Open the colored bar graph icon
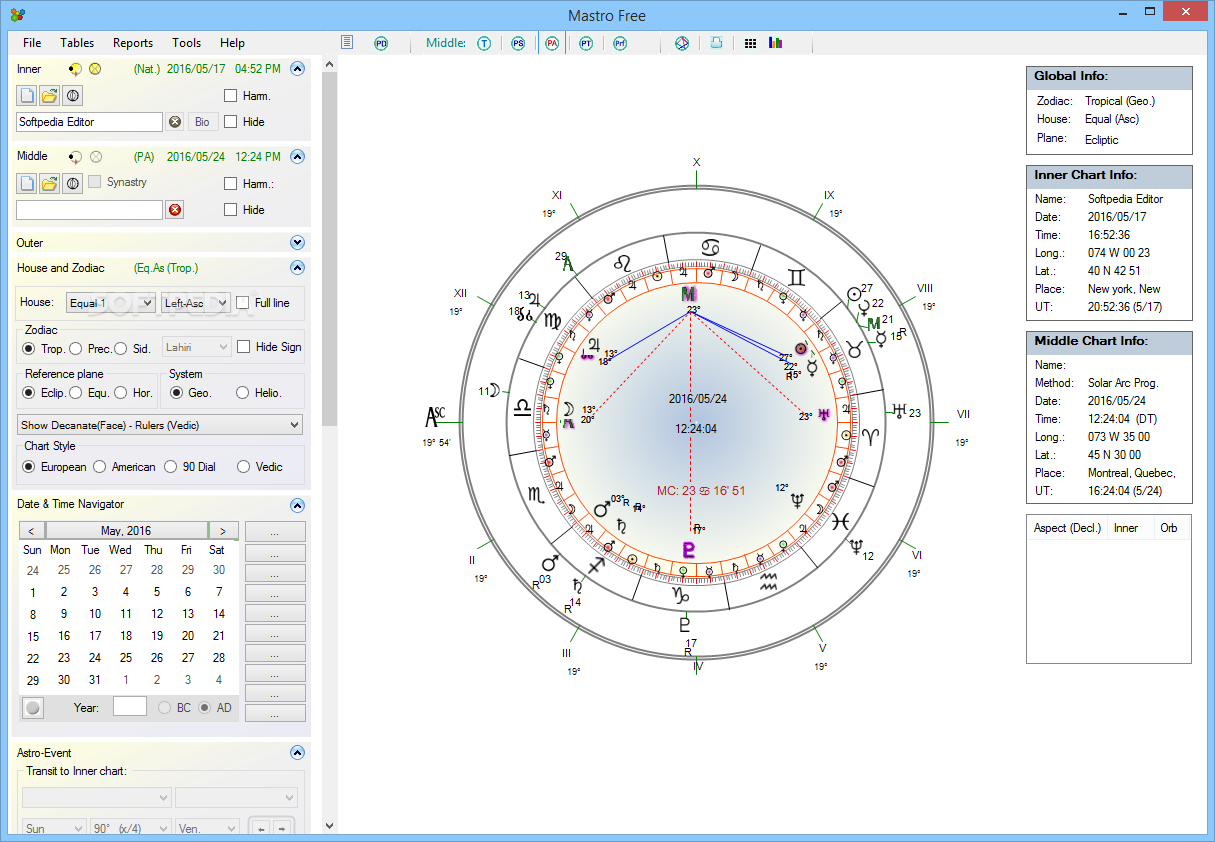Image resolution: width=1215 pixels, height=842 pixels. 775,43
